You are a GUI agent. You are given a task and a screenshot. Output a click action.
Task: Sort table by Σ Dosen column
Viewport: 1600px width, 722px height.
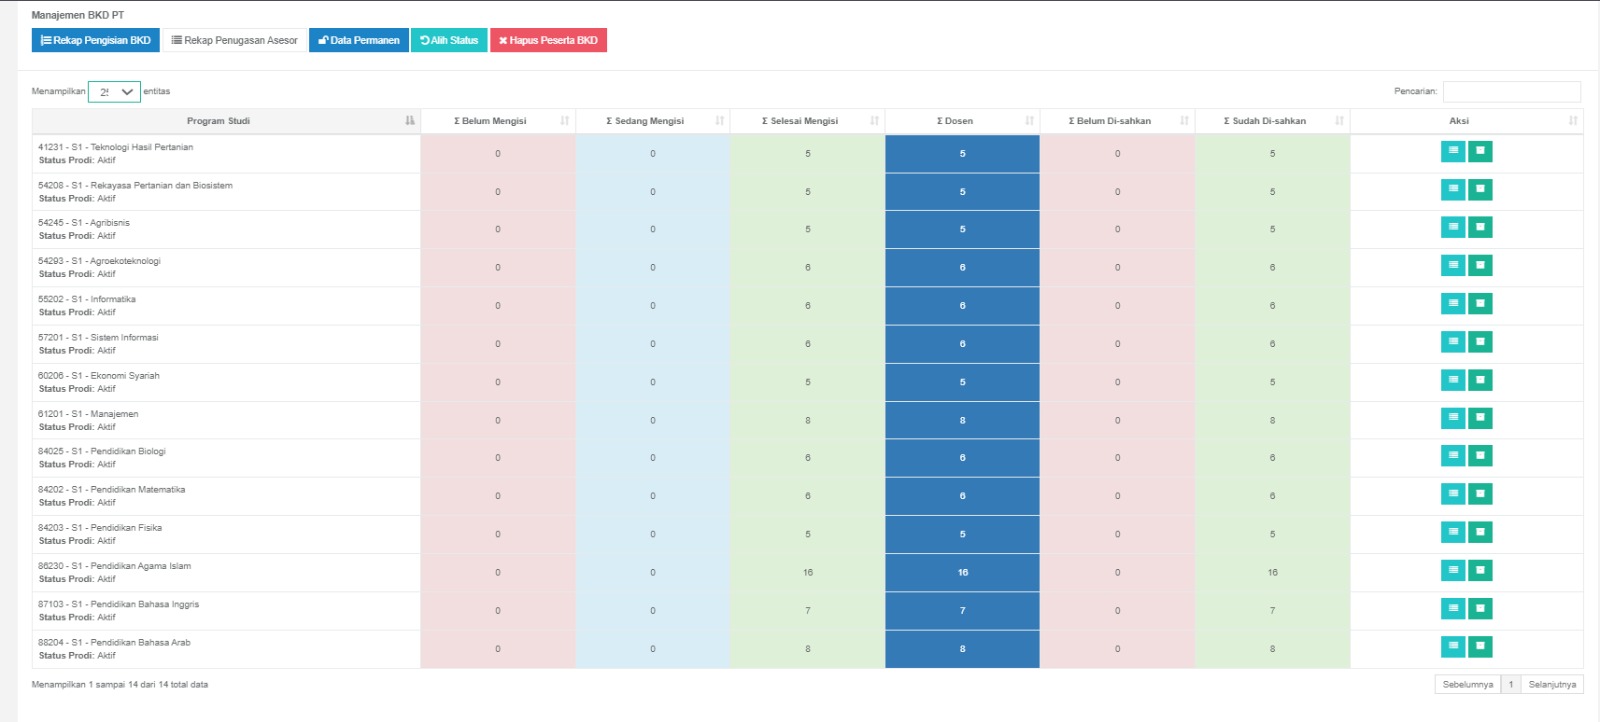(x=961, y=121)
